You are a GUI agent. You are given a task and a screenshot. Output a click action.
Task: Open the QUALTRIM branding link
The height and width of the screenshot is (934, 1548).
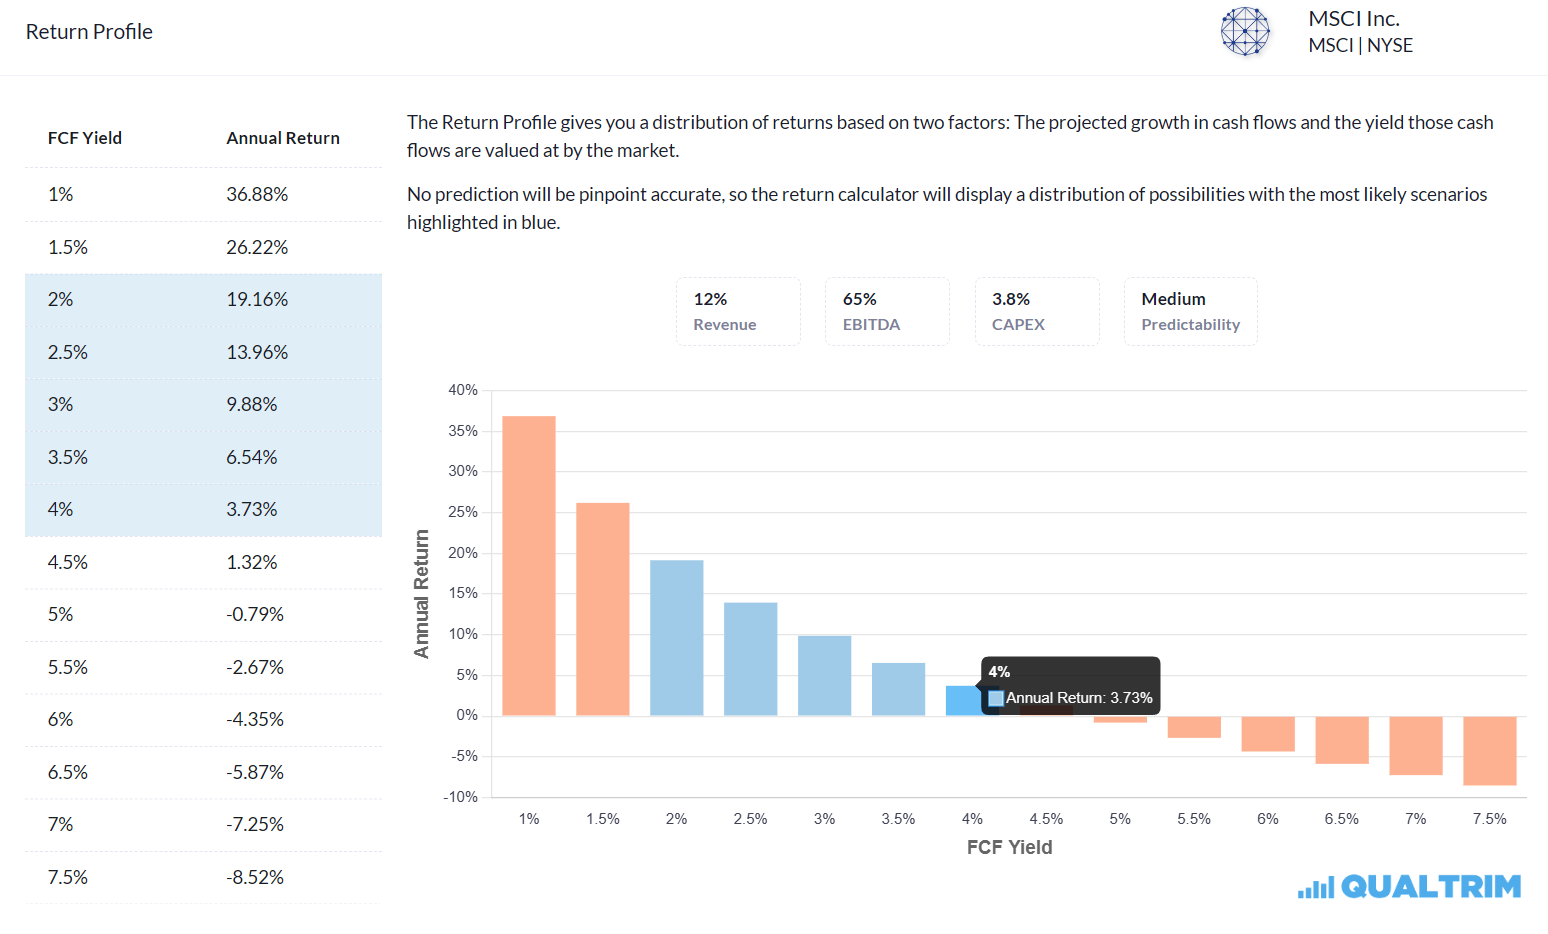[1430, 886]
